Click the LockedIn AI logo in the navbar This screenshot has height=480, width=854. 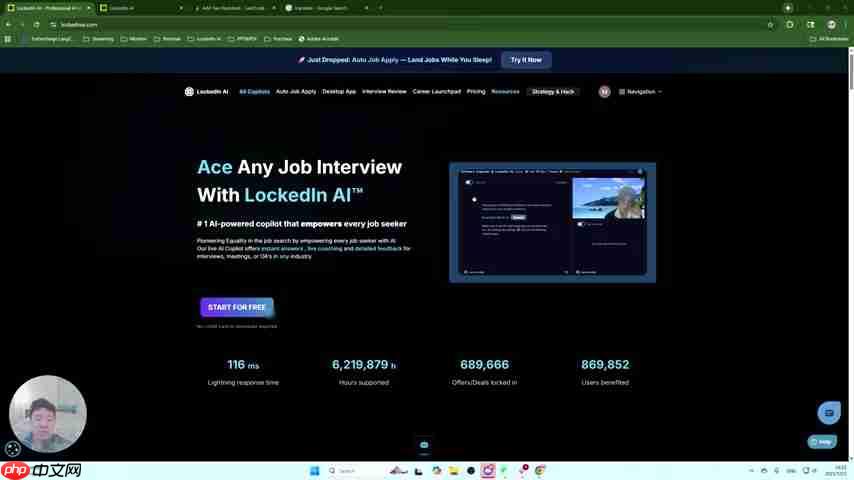pos(206,92)
